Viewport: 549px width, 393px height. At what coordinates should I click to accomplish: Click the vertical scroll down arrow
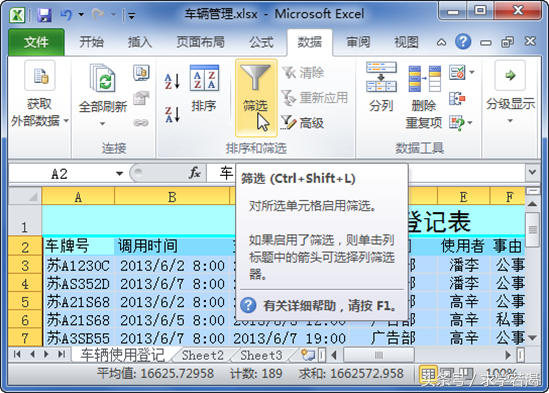[533, 338]
